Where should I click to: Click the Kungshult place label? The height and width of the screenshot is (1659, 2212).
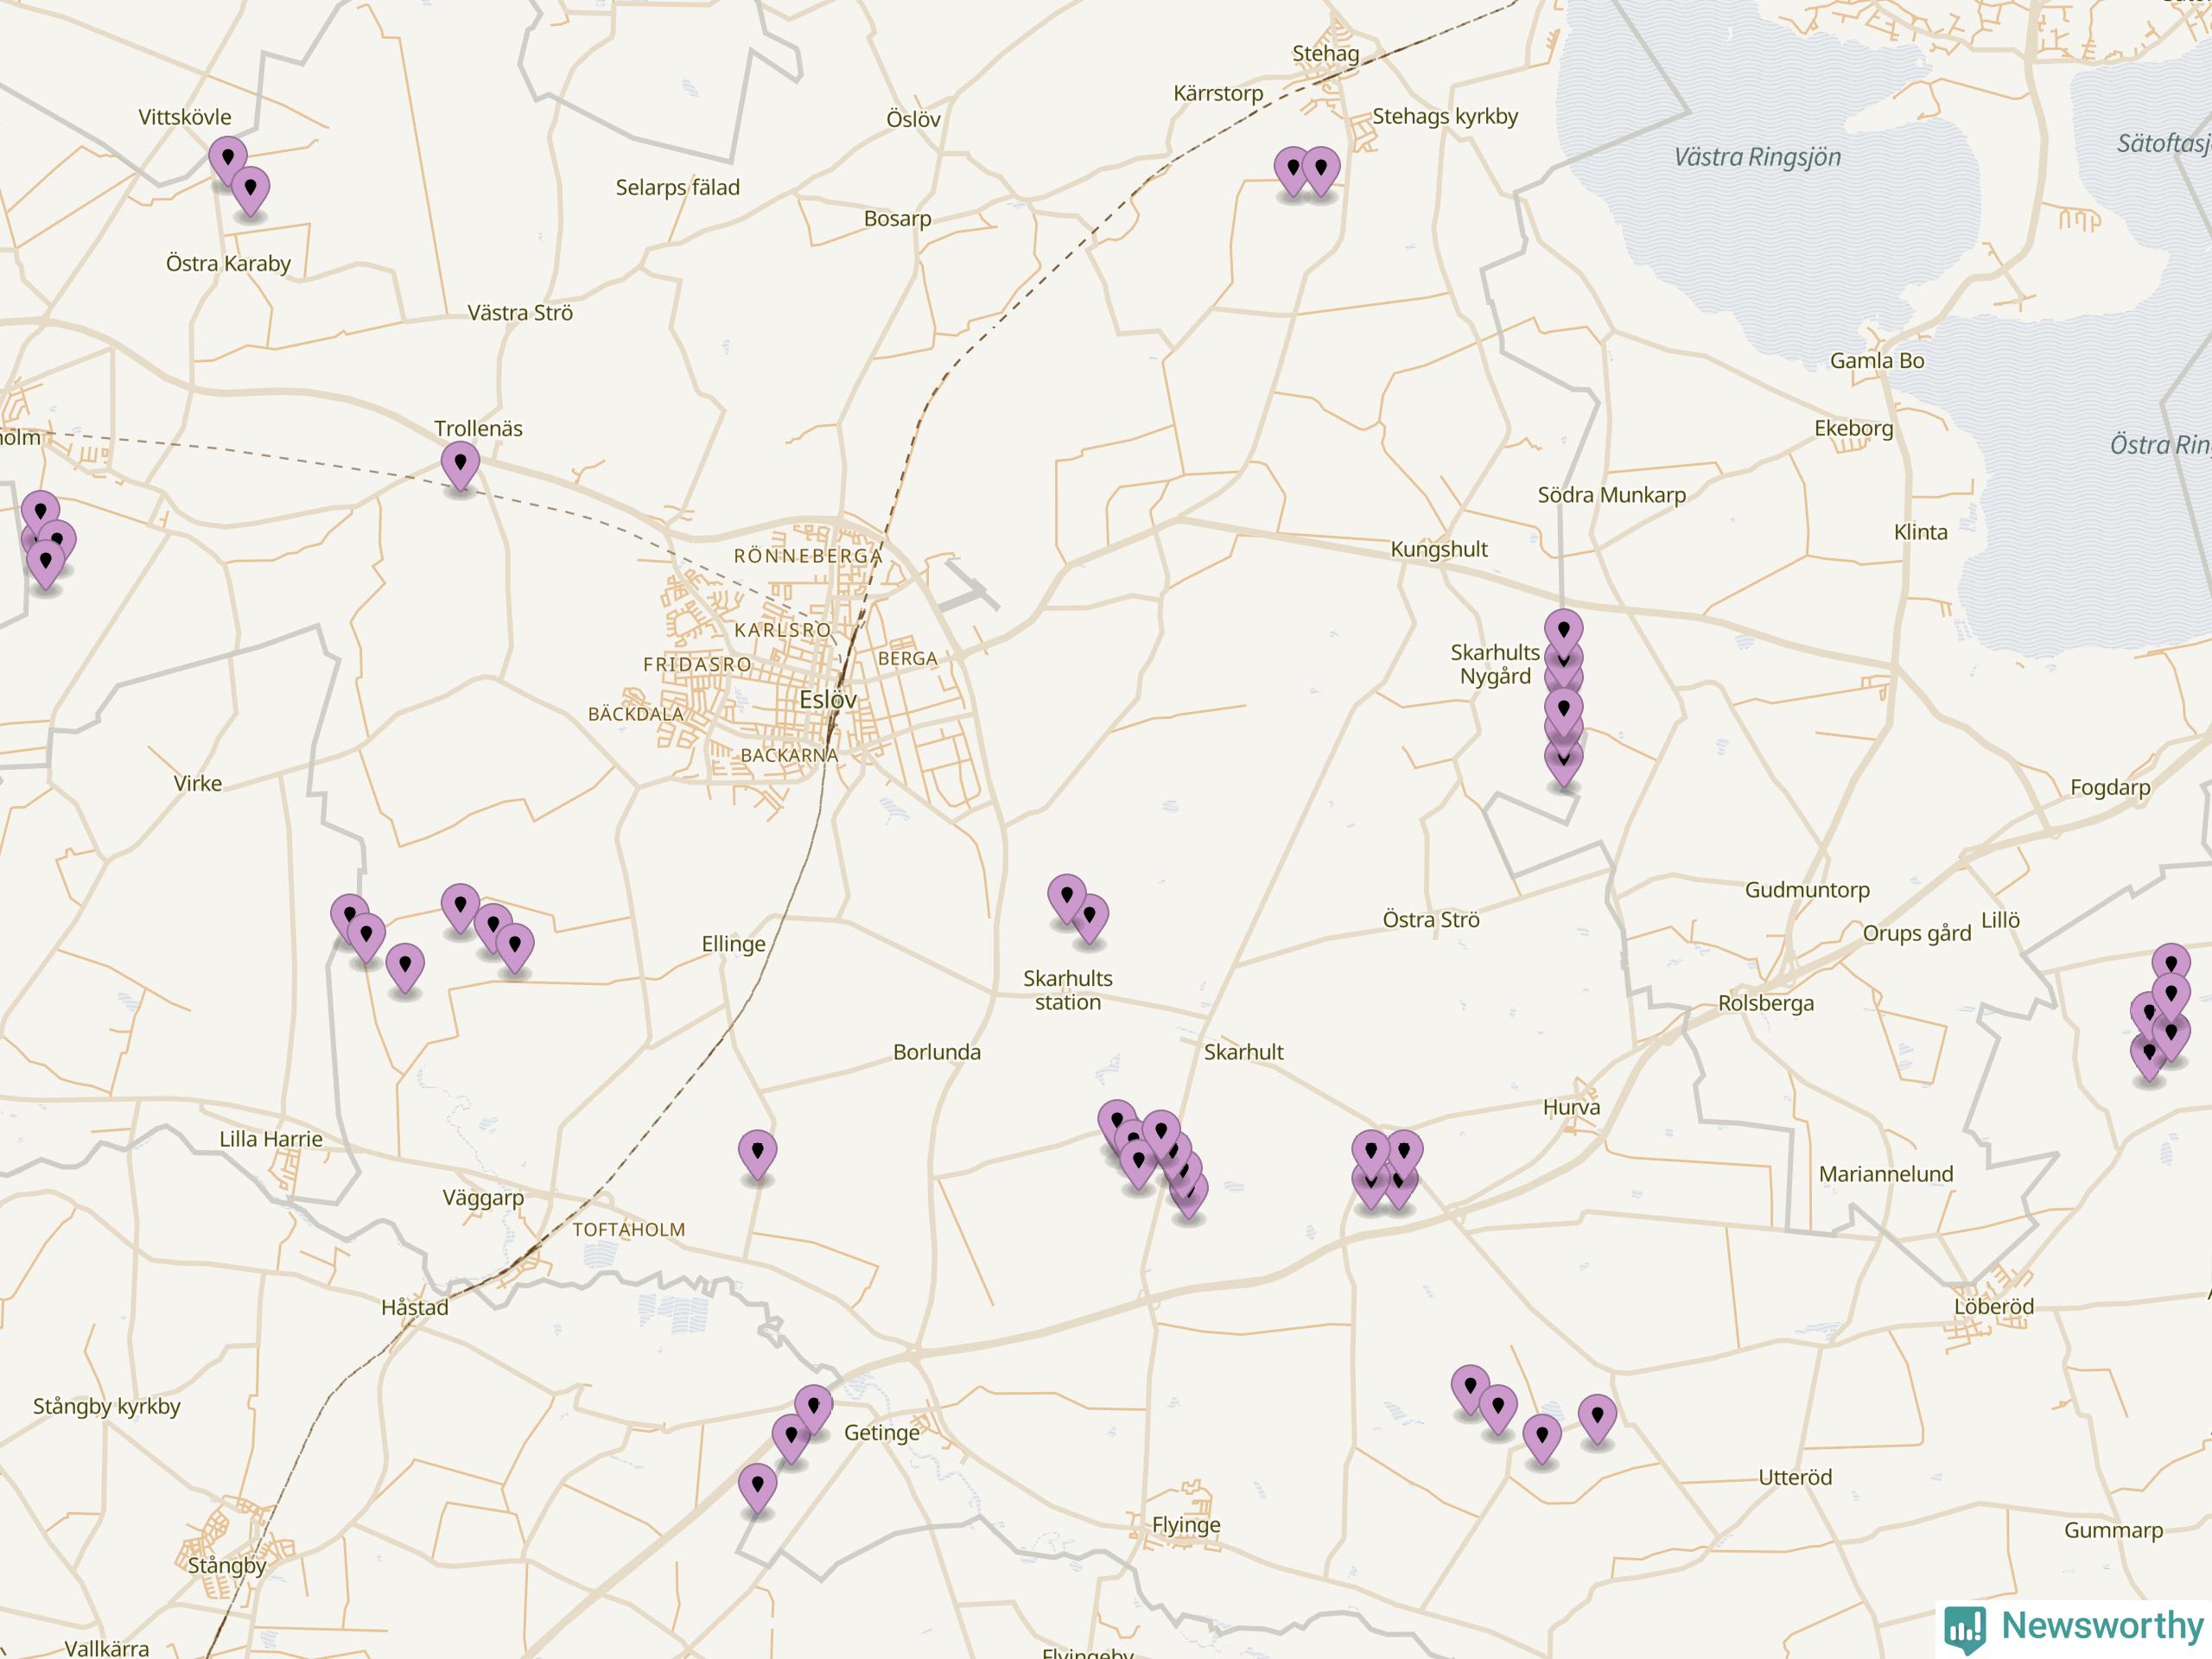(x=1439, y=549)
